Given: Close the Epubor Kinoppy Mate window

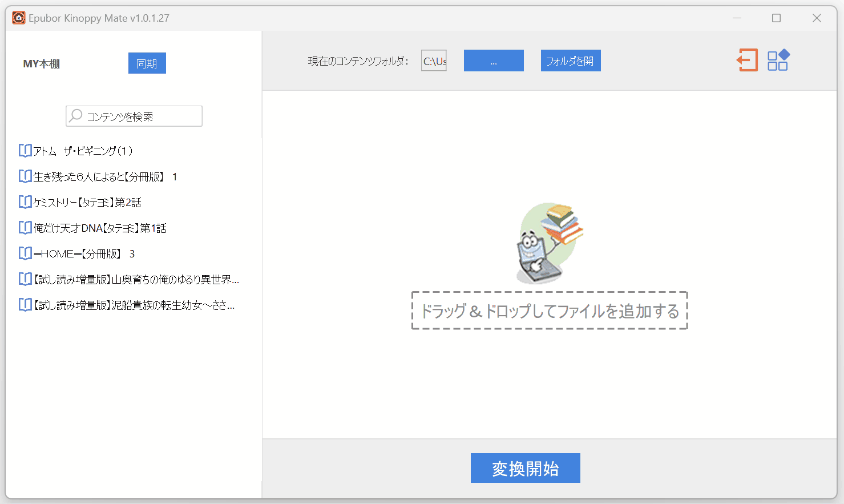Looking at the screenshot, I should pos(817,18).
